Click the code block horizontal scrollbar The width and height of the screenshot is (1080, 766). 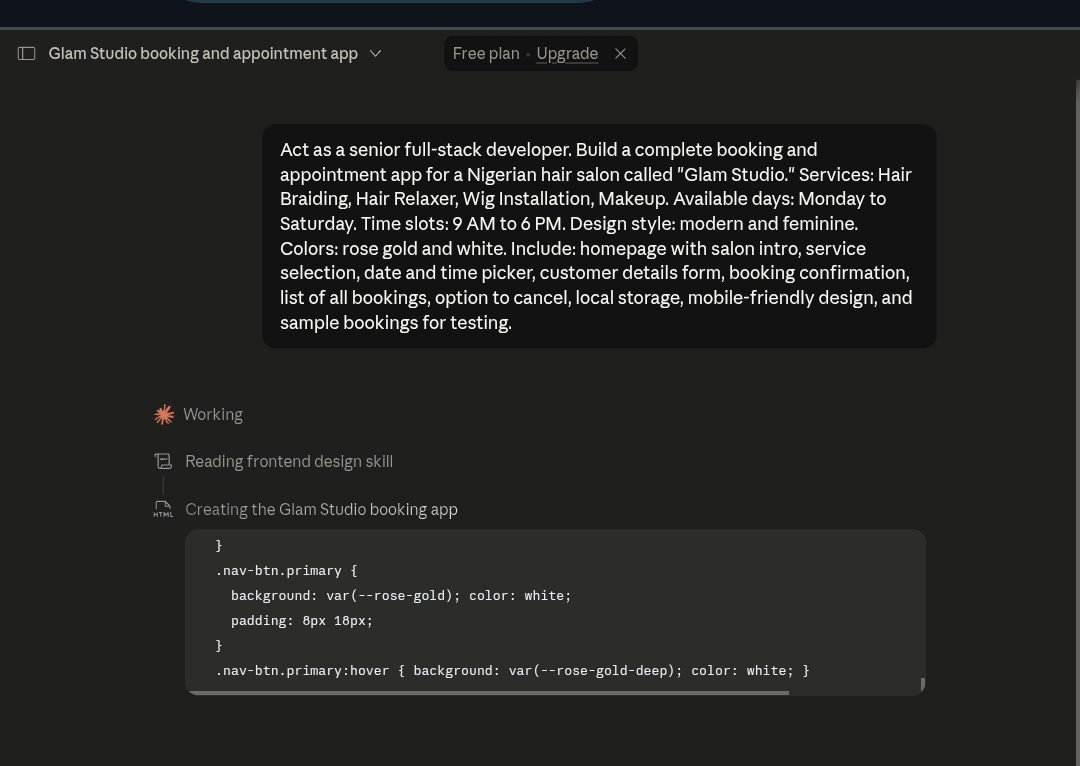[488, 692]
